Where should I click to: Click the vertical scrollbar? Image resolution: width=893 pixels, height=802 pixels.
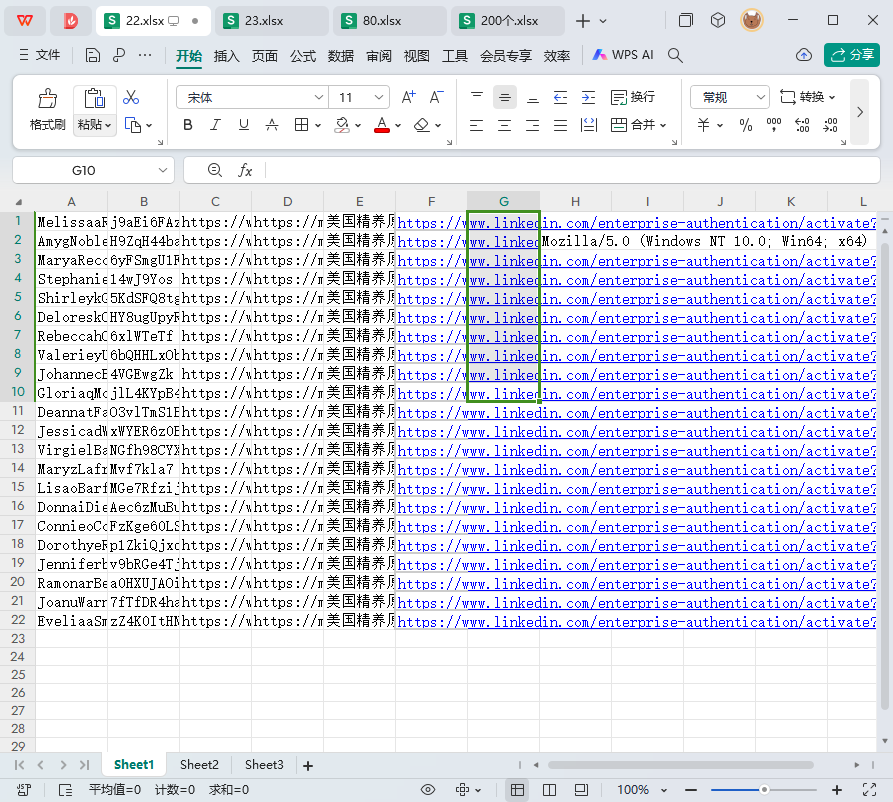884,478
